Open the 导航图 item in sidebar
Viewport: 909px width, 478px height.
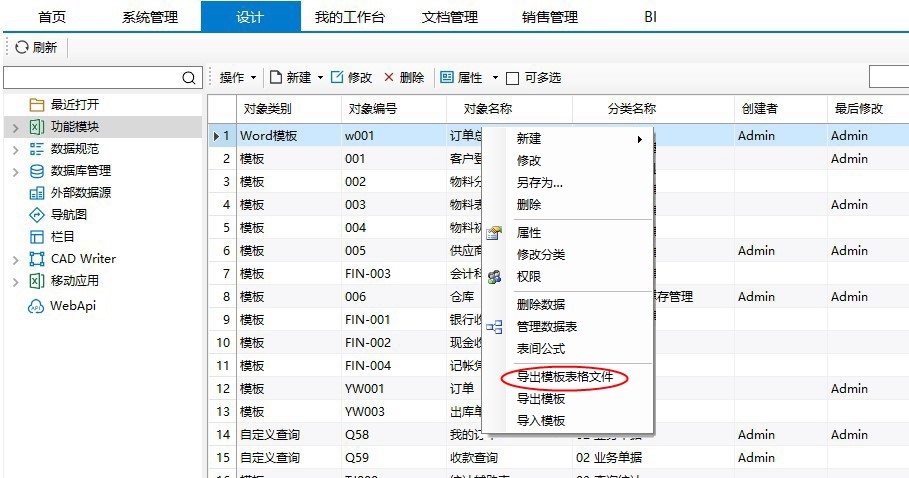click(68, 214)
